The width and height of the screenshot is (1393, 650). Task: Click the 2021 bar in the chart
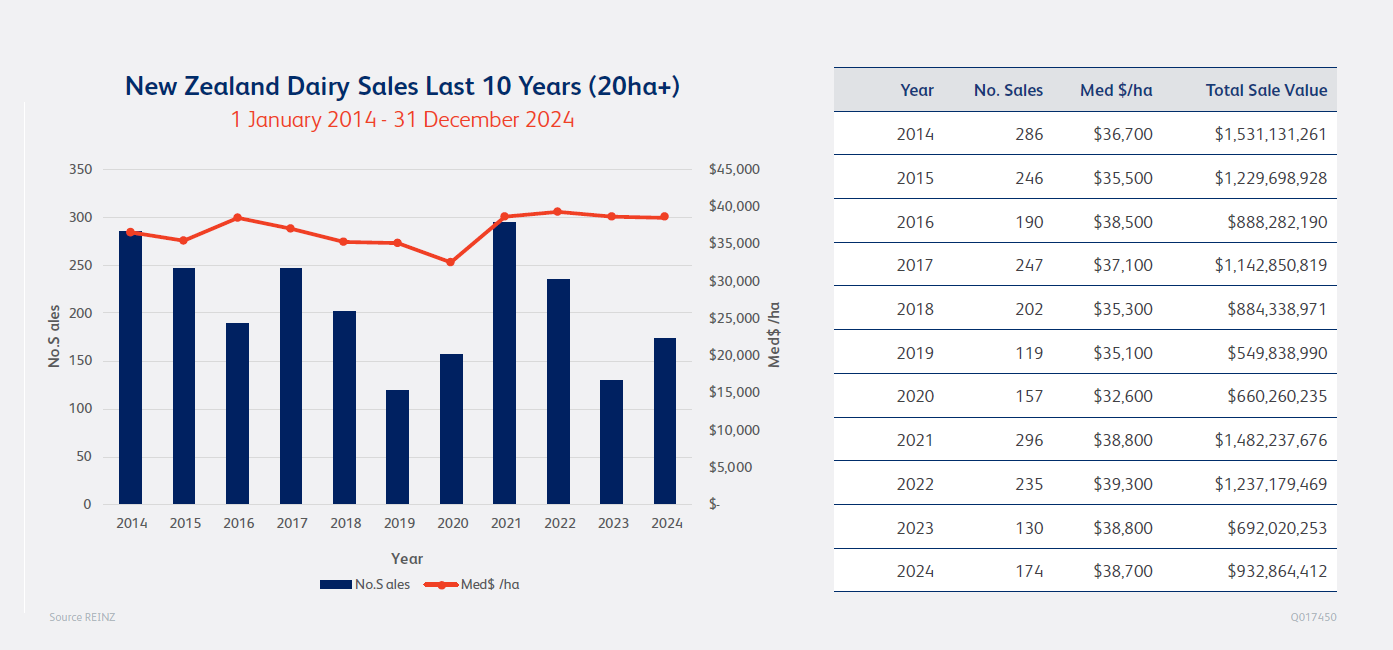point(504,365)
